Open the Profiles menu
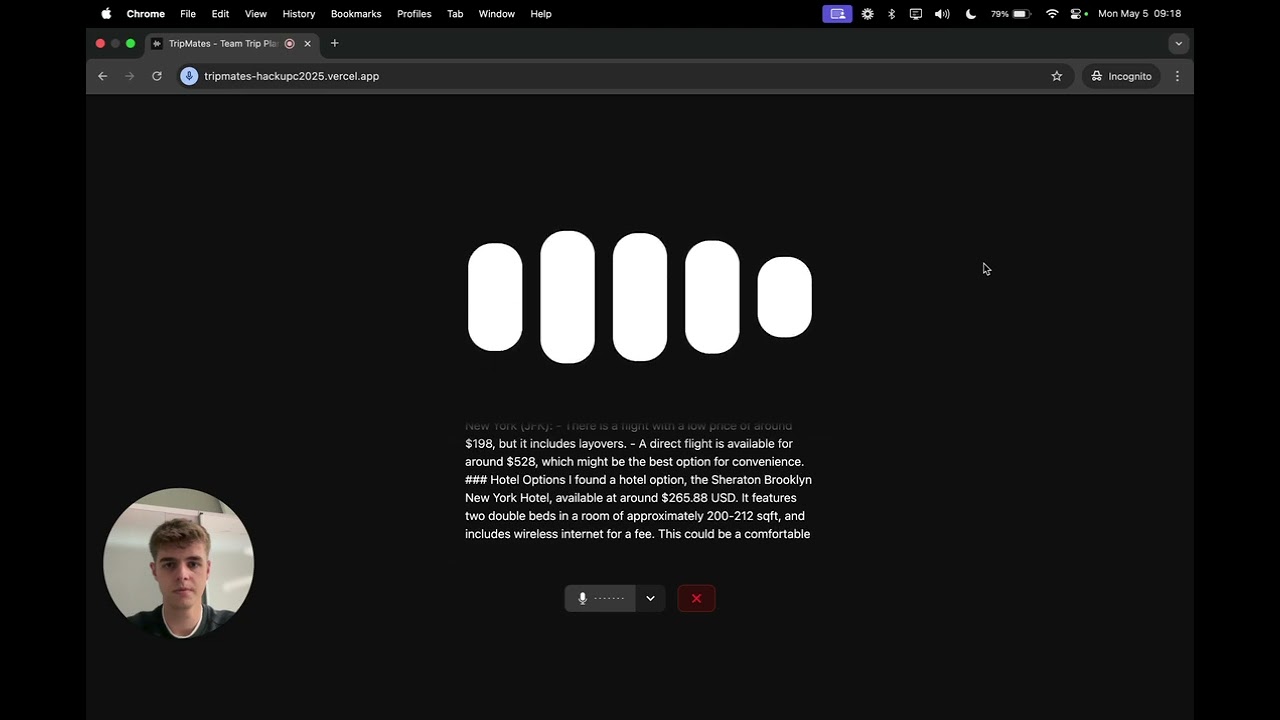1280x720 pixels. 414,14
